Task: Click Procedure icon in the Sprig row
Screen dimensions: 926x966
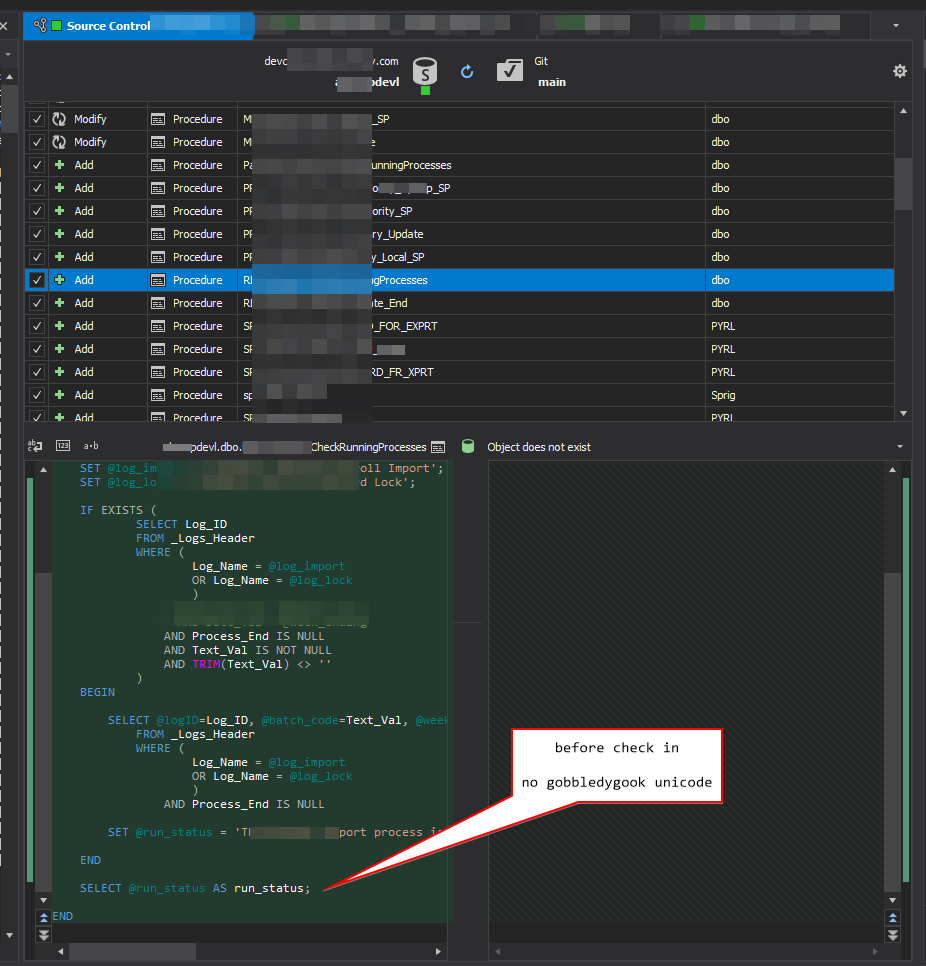Action: coord(158,395)
